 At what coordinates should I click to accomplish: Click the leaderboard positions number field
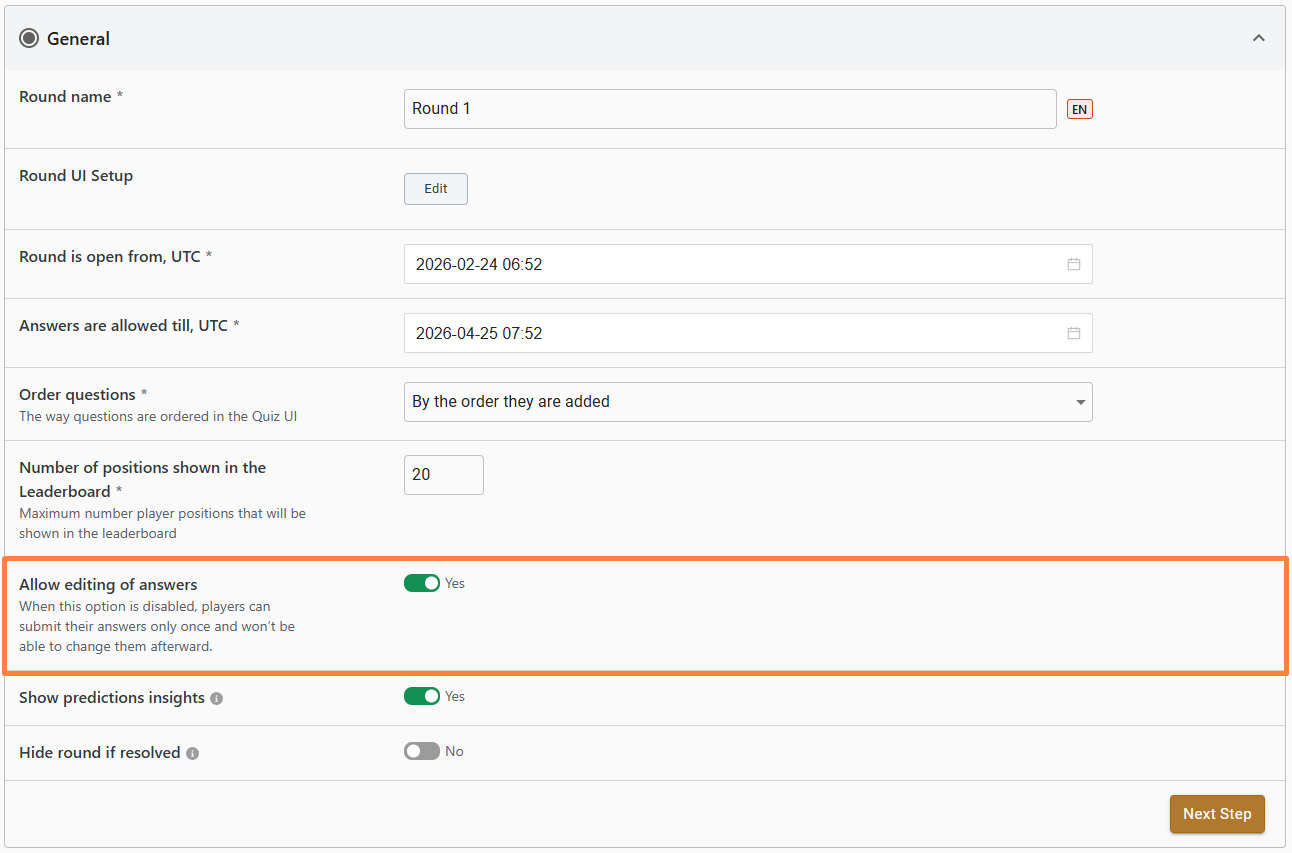pos(443,475)
